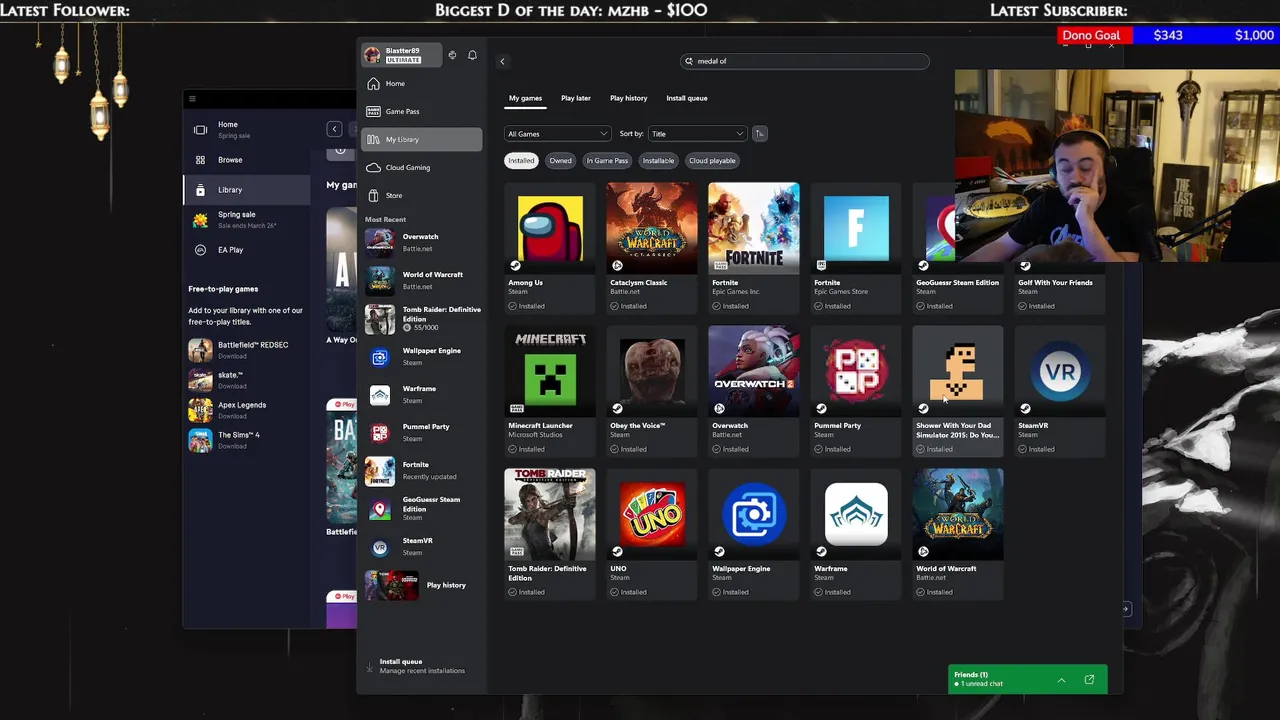Open the SteamVR tile in the grid
Image resolution: width=1280 pixels, height=720 pixels.
coord(1060,390)
